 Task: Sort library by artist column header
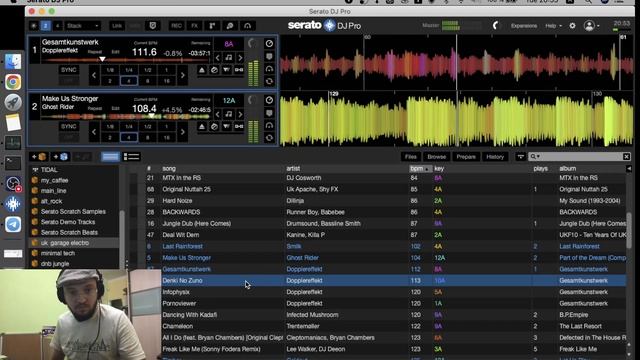point(293,169)
